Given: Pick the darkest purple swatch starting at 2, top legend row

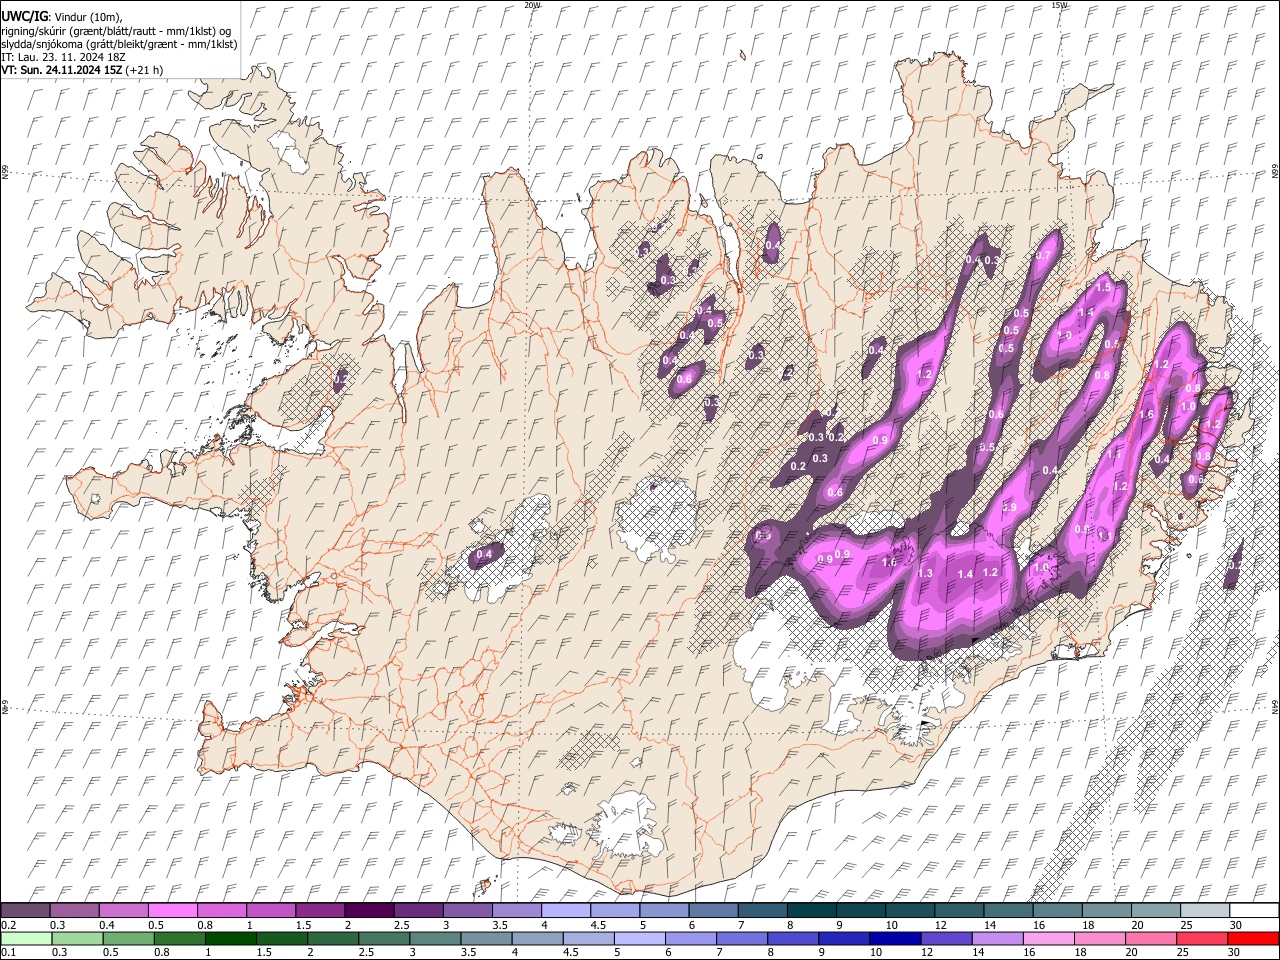Looking at the screenshot, I should click(369, 911).
